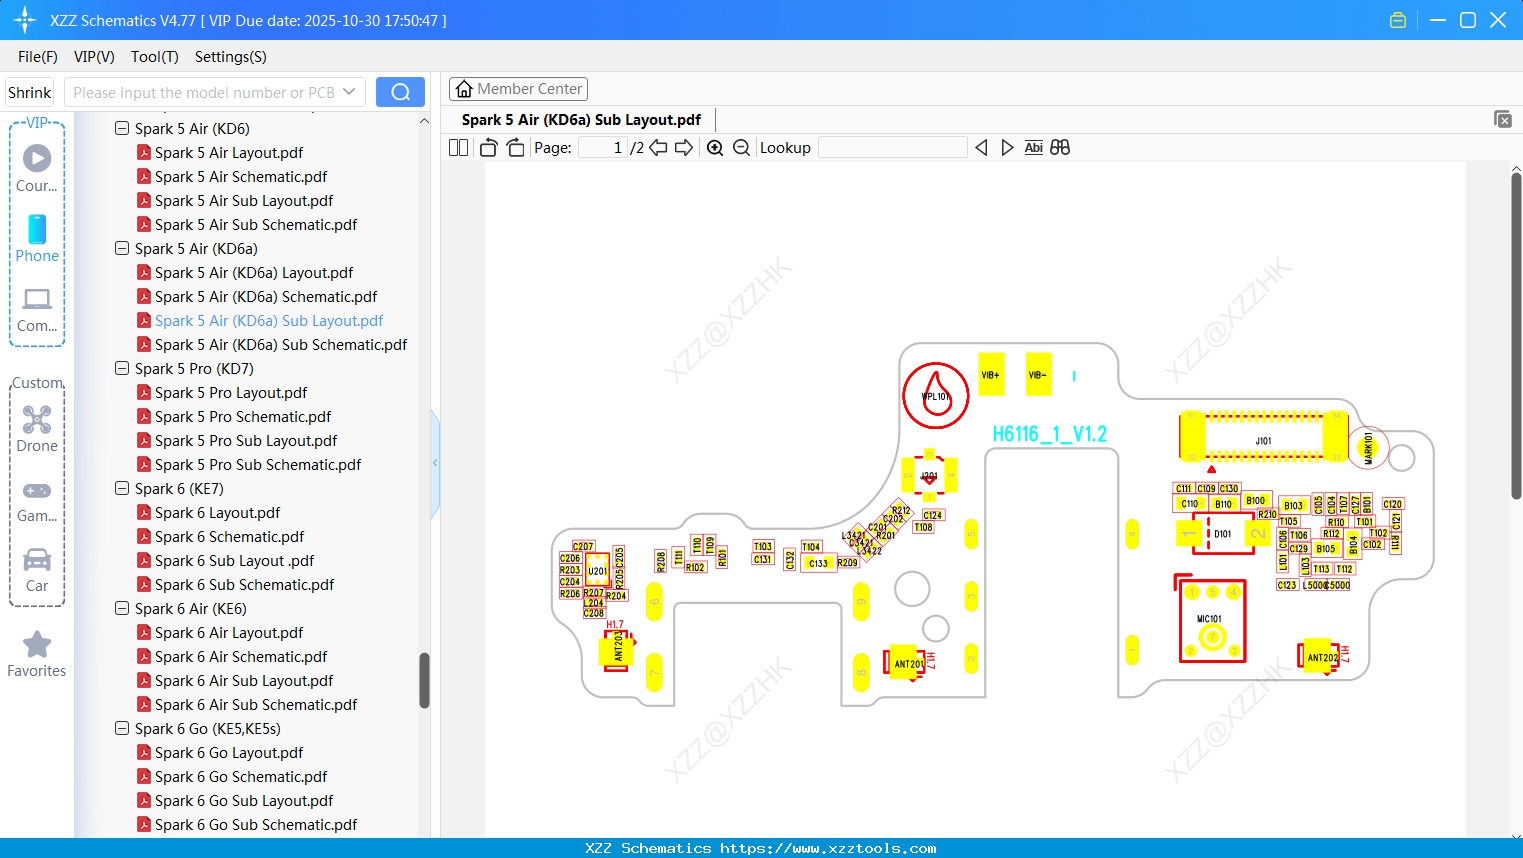The height and width of the screenshot is (858, 1523).
Task: Click the zoom in icon in PDF toolbar
Action: coord(715,147)
